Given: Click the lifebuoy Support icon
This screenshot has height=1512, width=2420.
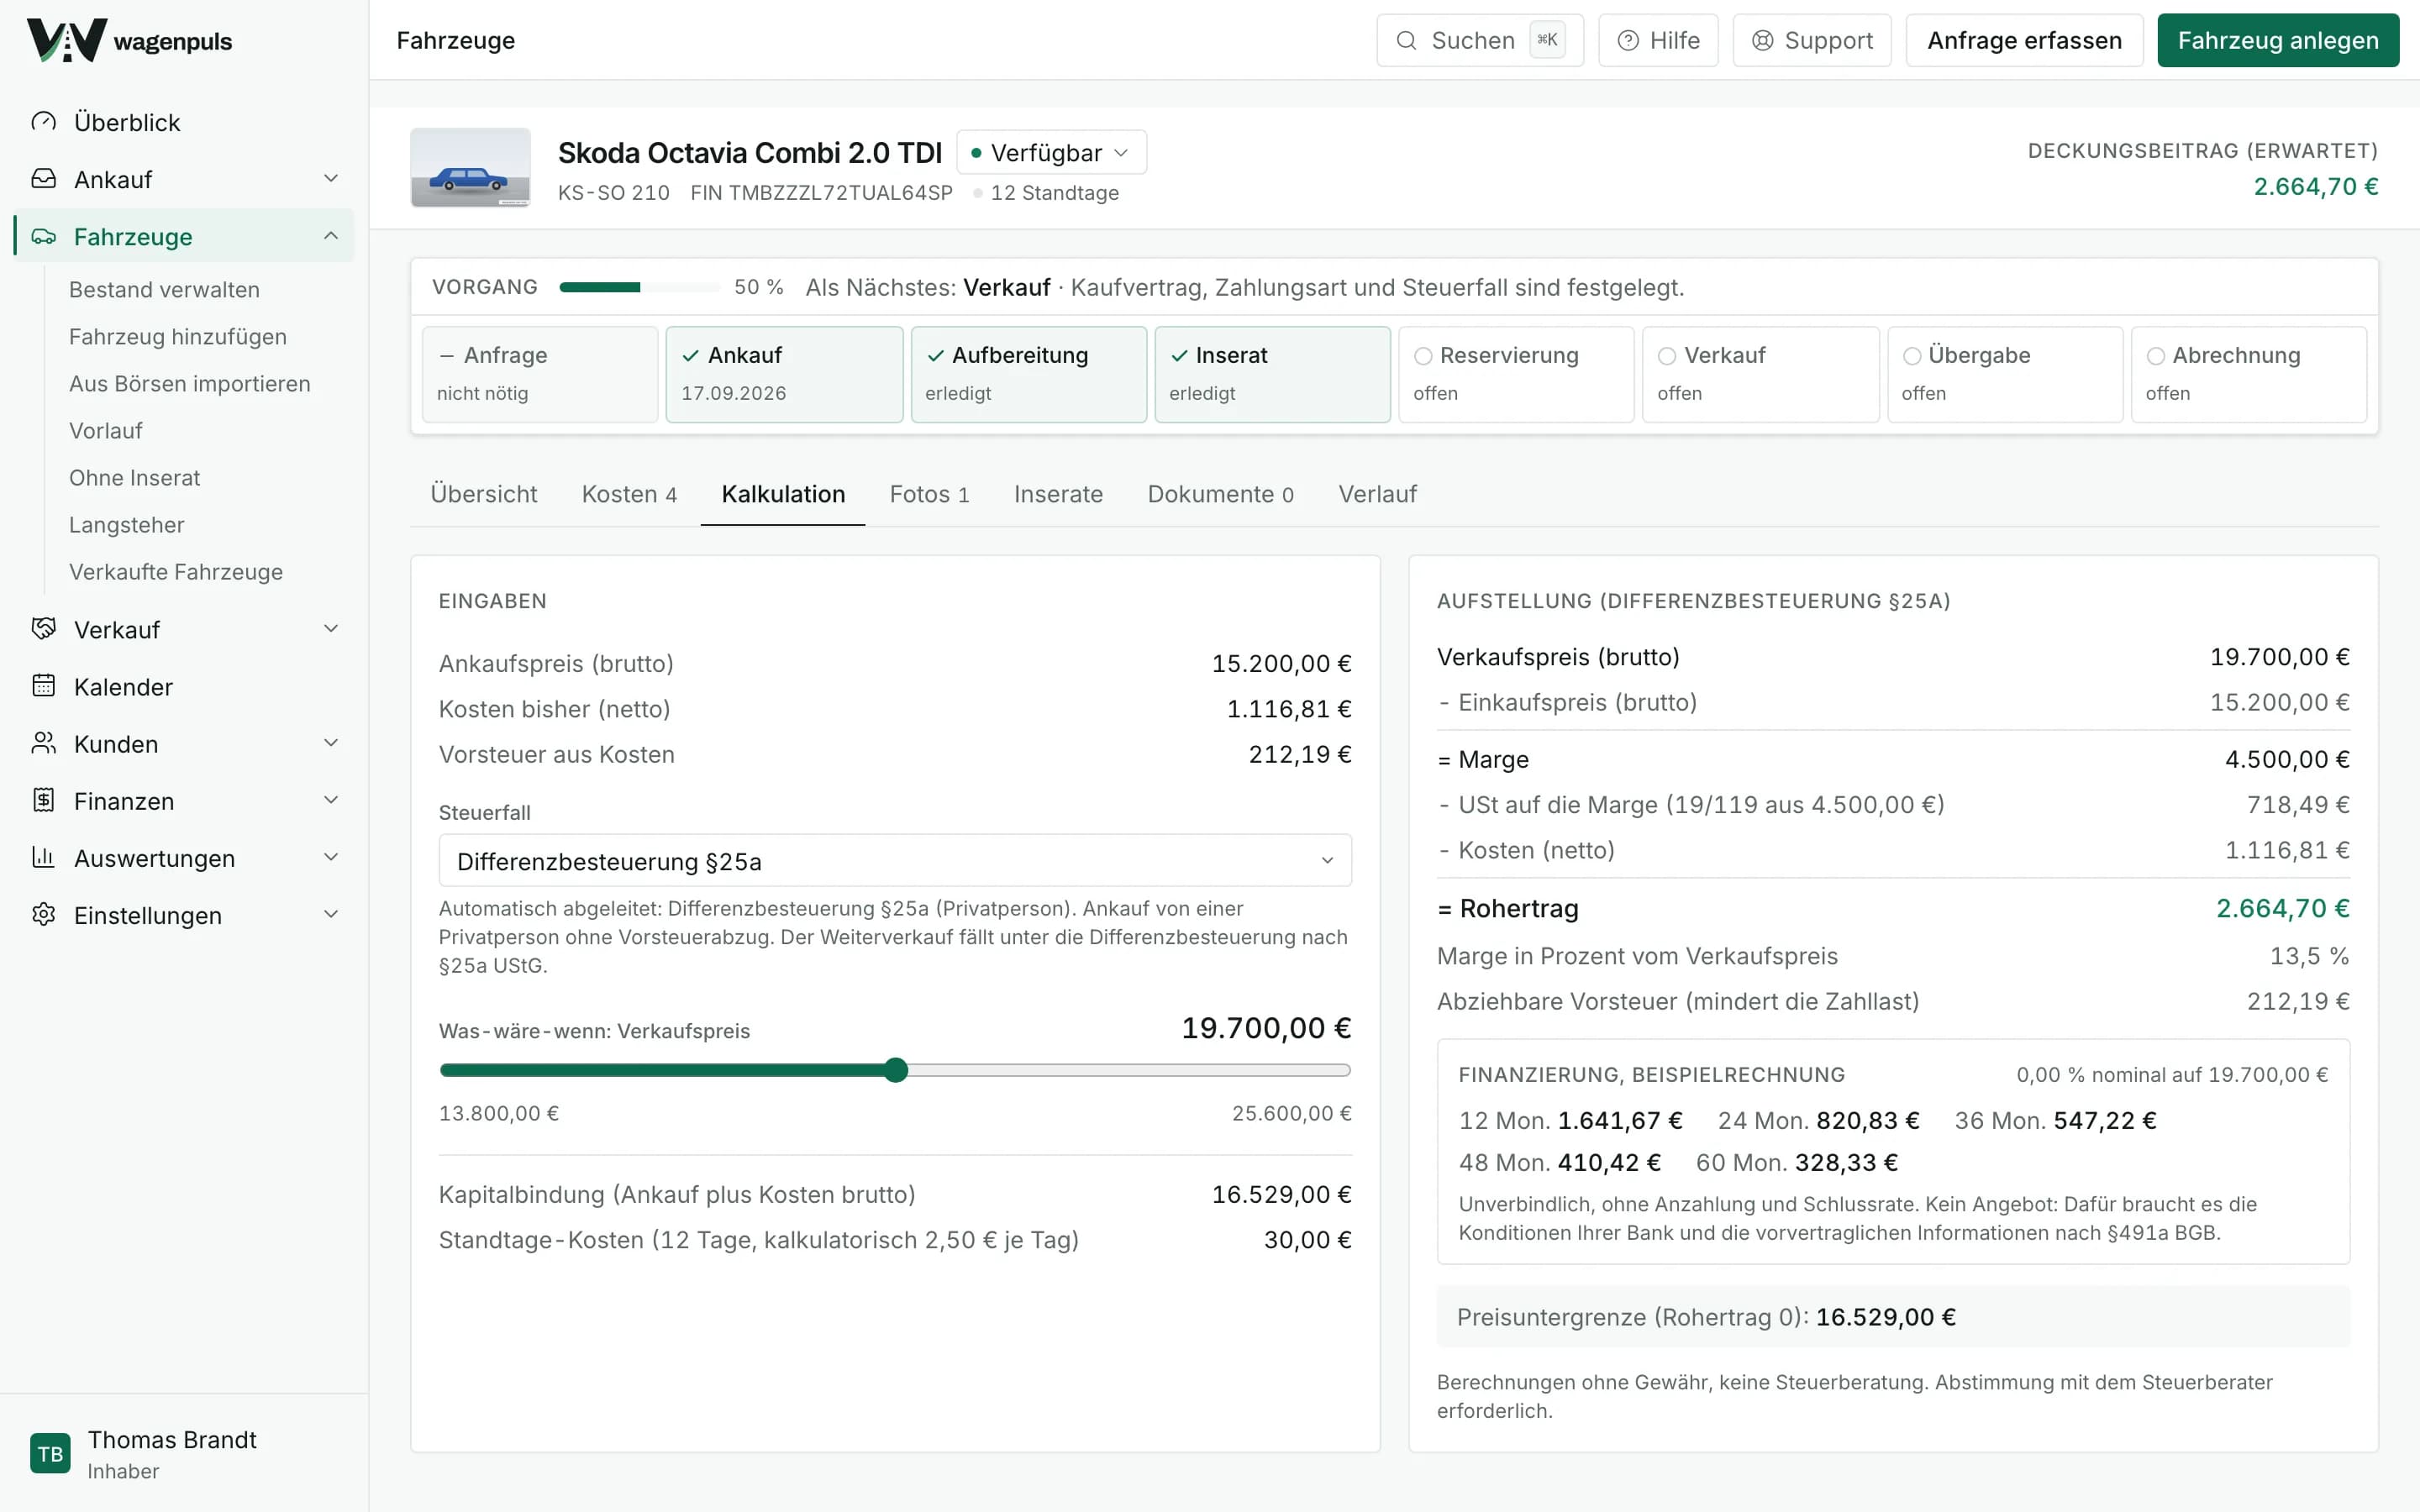Looking at the screenshot, I should 1762,40.
